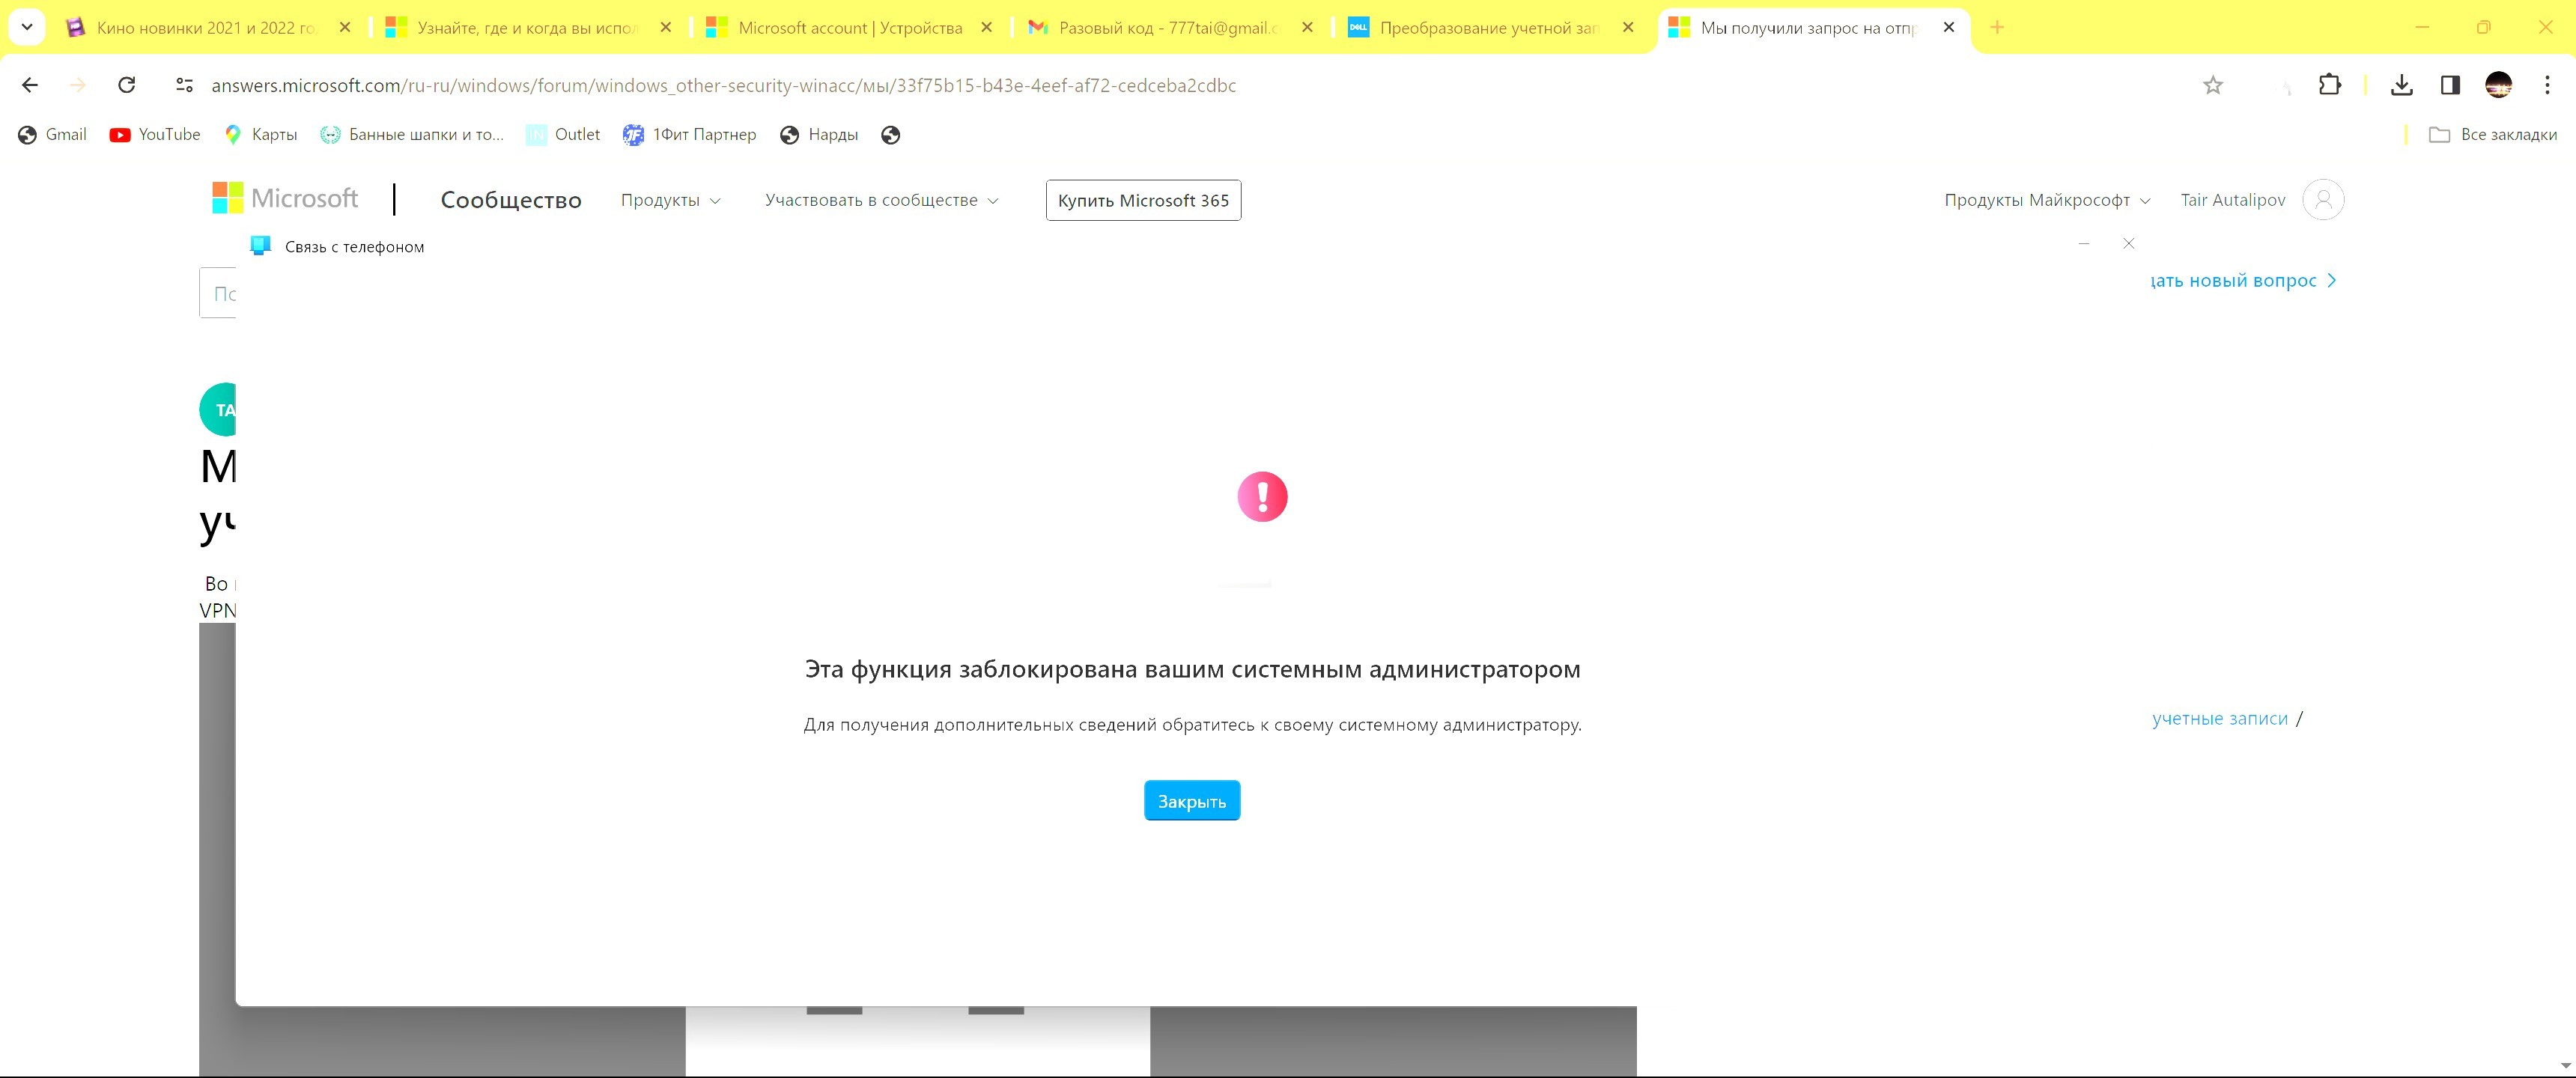The height and width of the screenshot is (1078, 2576).
Task: Close the Кино новинки tab
Action: pos(345,28)
